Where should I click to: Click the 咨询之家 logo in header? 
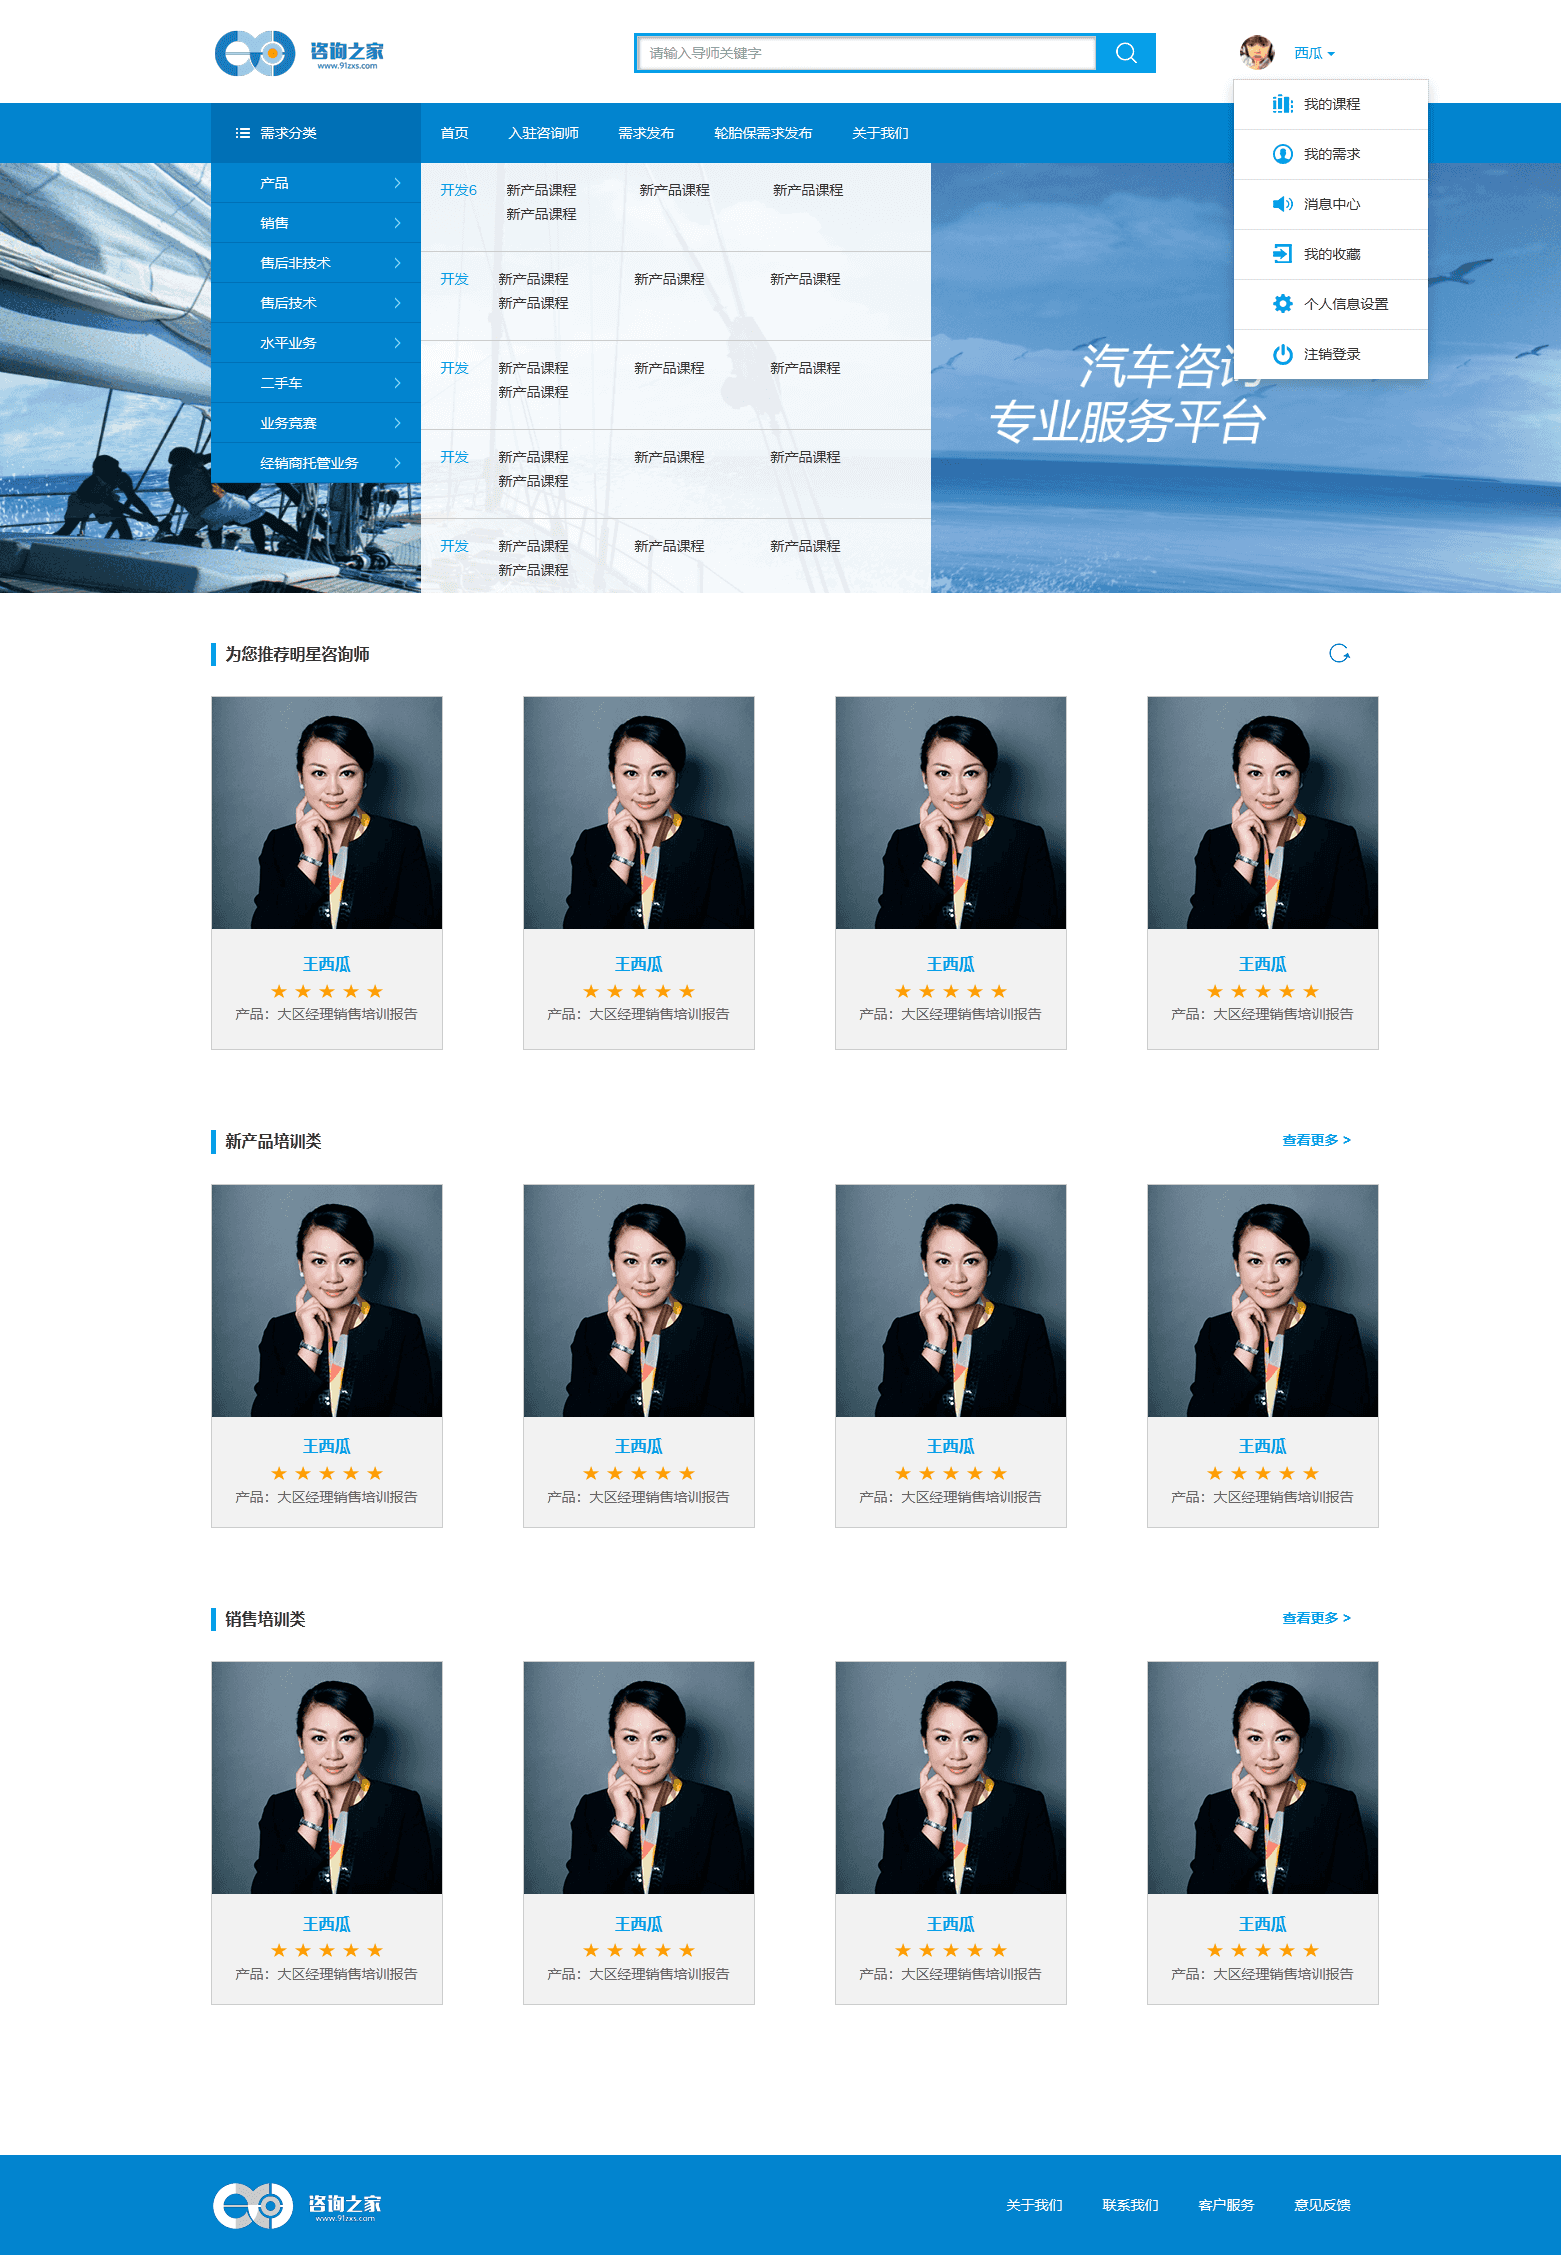tap(299, 53)
